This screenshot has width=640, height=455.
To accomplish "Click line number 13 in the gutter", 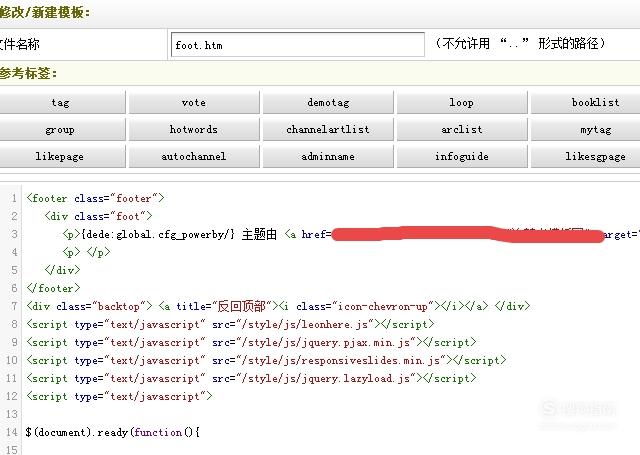I will pyautogui.click(x=11, y=414).
